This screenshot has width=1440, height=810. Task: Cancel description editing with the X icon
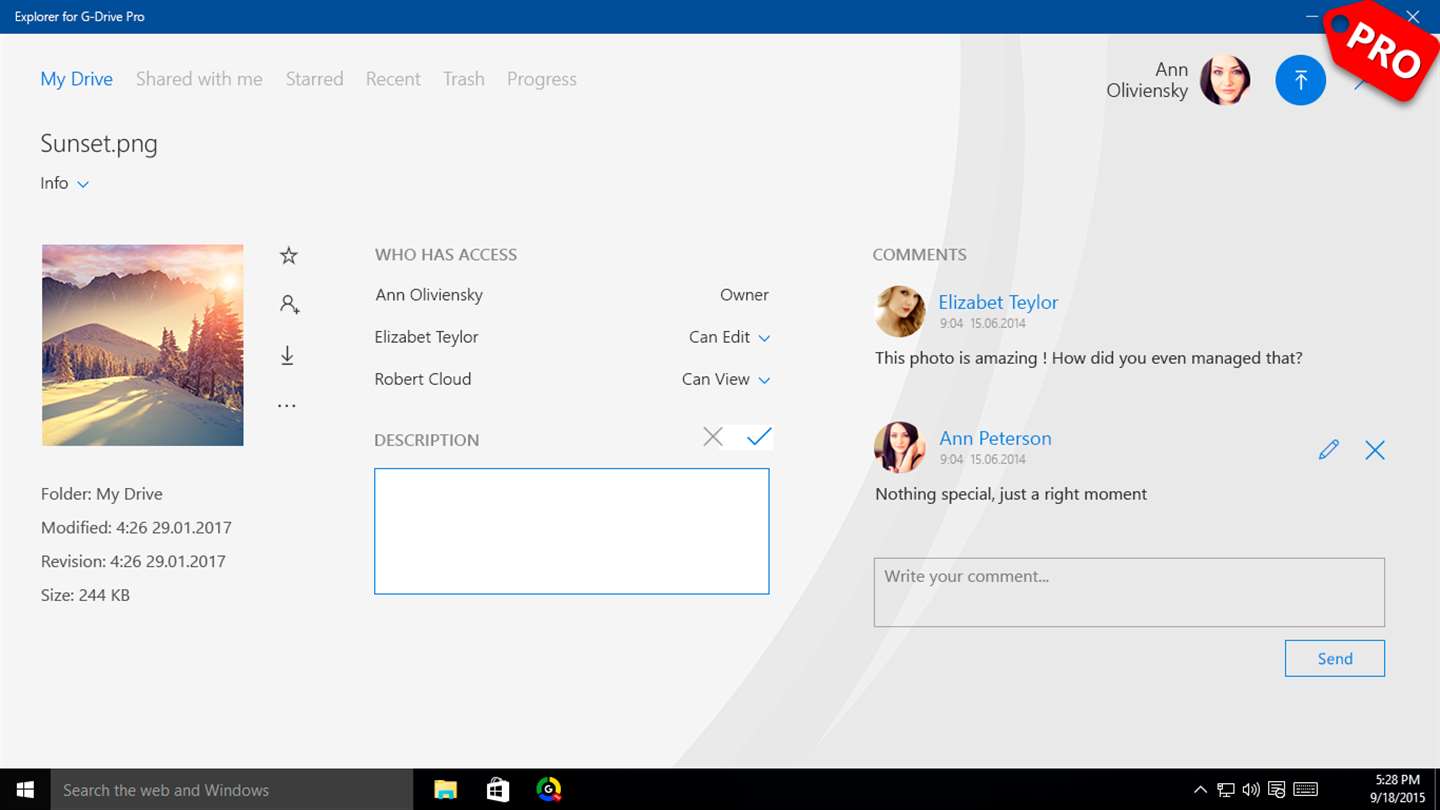pyautogui.click(x=712, y=437)
